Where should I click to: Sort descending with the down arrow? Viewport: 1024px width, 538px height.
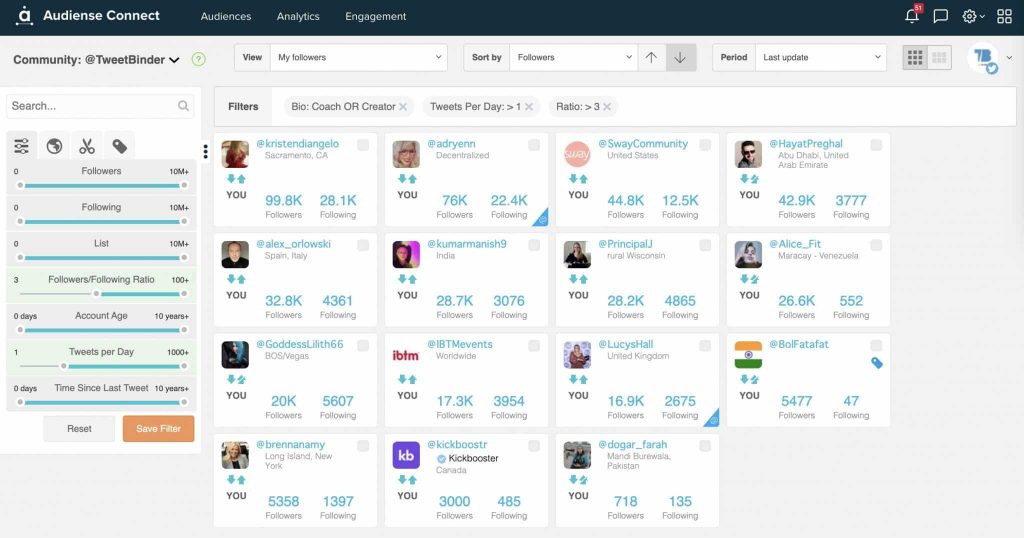pyautogui.click(x=680, y=57)
